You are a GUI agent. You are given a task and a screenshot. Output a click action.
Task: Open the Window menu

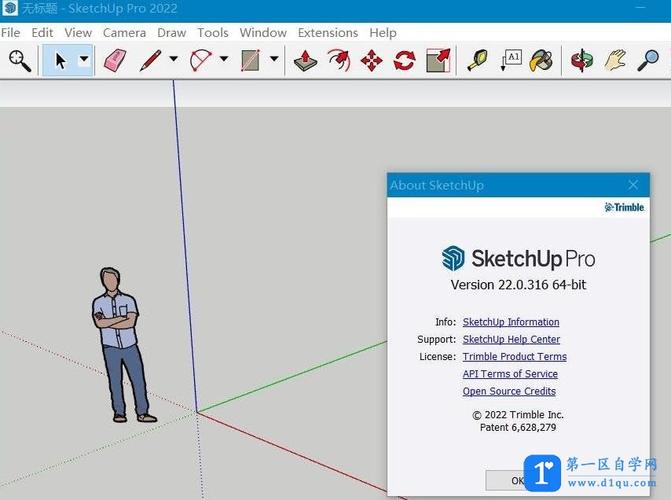click(x=263, y=33)
